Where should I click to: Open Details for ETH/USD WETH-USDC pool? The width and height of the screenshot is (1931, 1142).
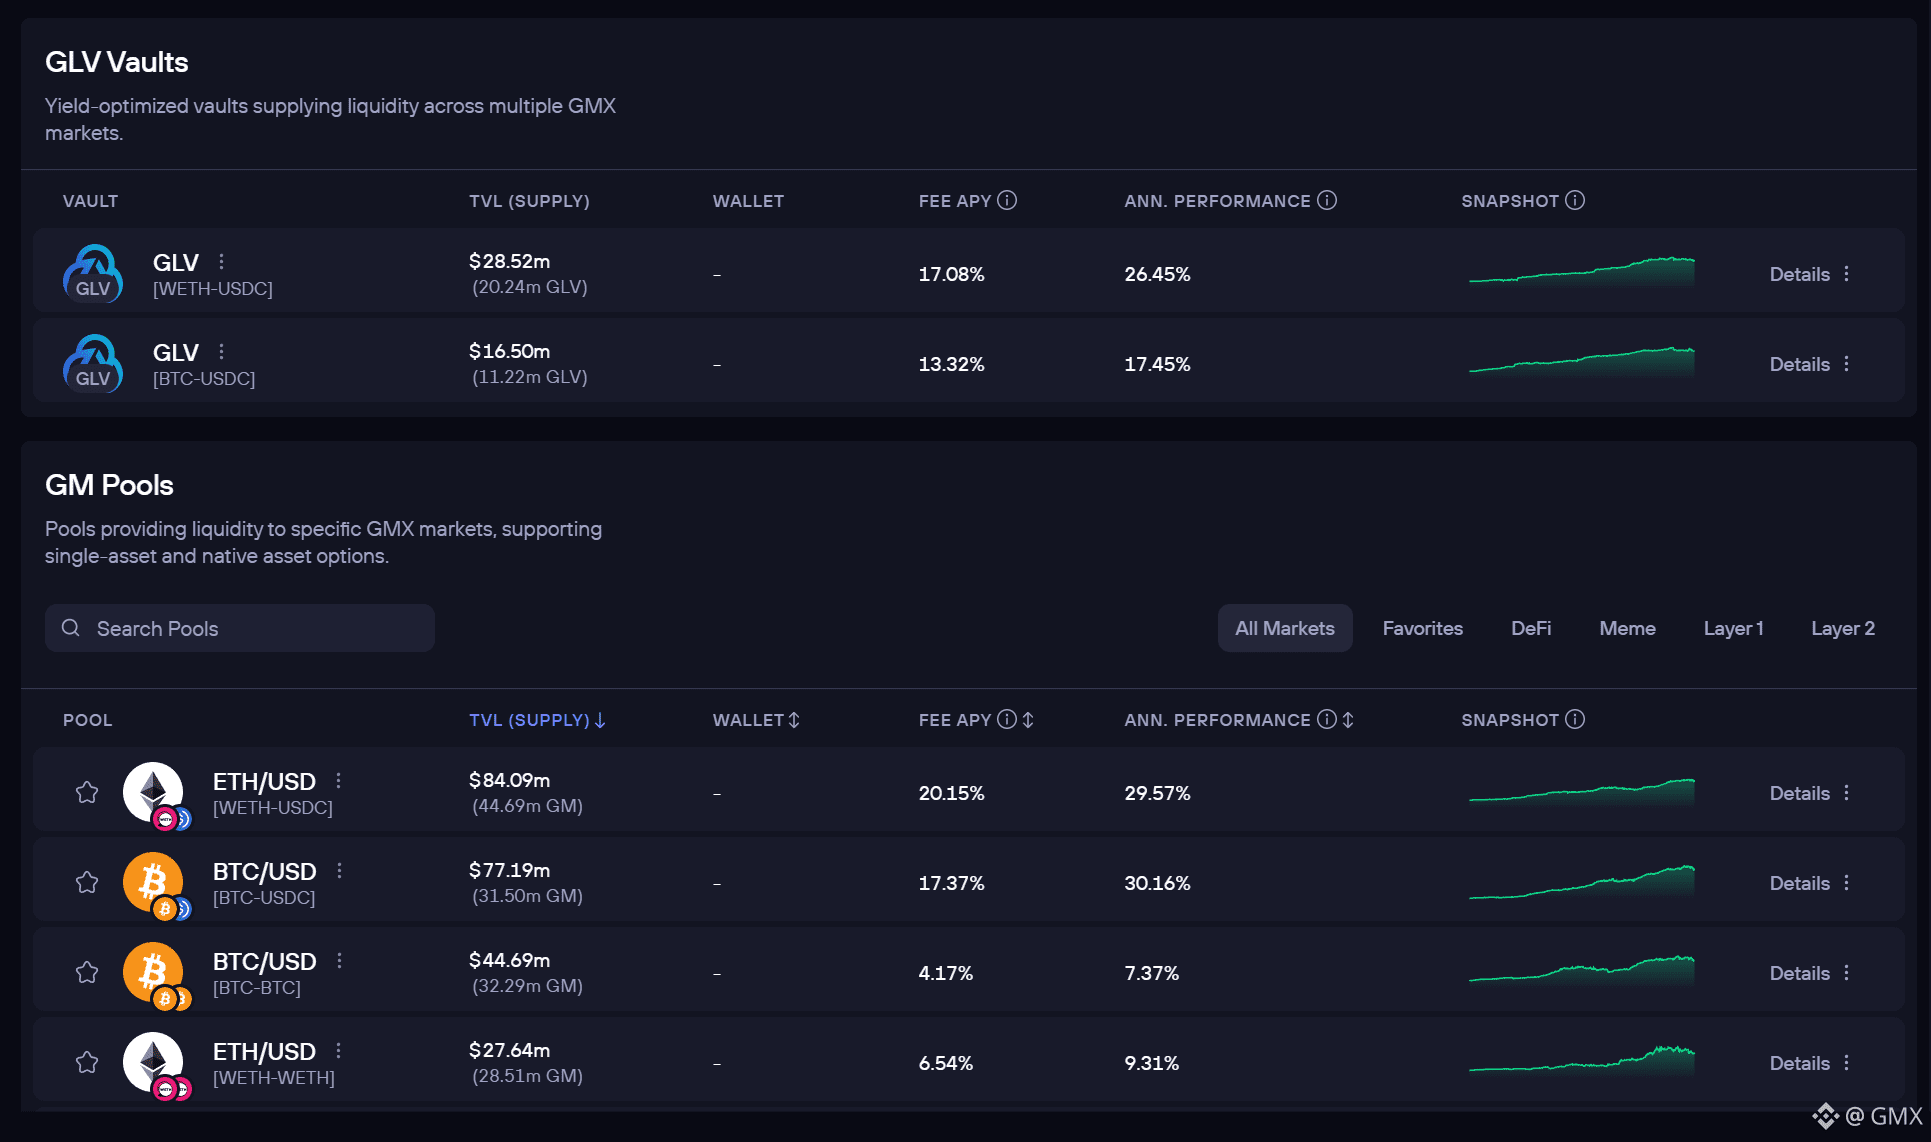point(1799,793)
